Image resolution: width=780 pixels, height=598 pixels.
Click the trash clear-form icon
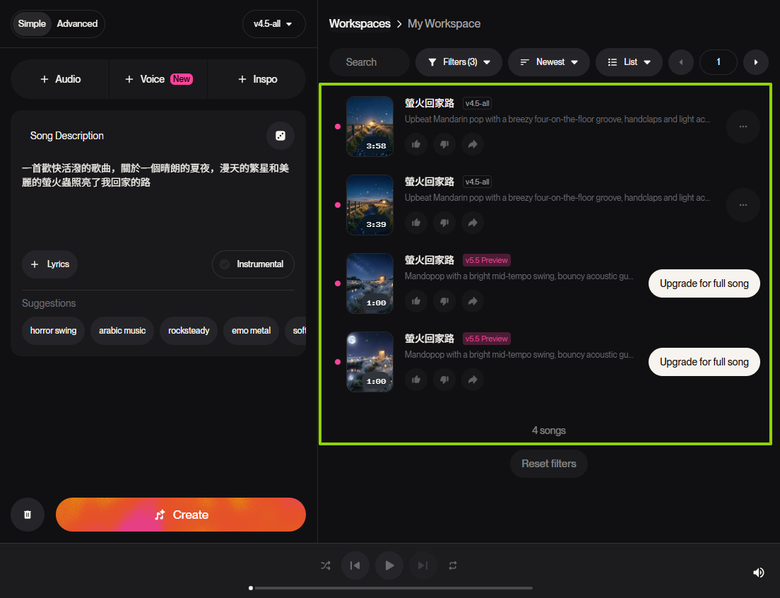pos(27,514)
